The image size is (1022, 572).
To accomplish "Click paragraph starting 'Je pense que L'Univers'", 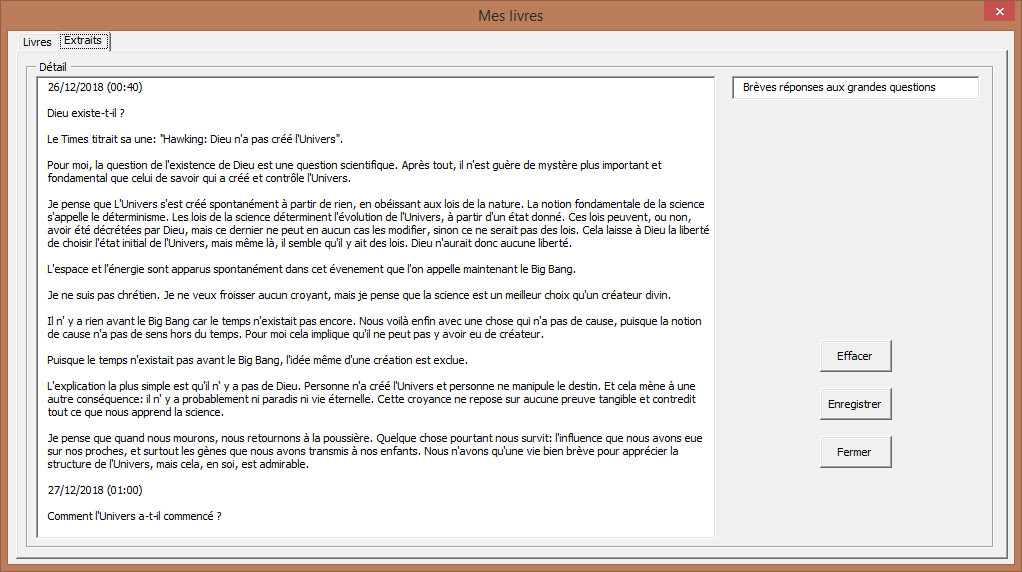I will click(378, 223).
